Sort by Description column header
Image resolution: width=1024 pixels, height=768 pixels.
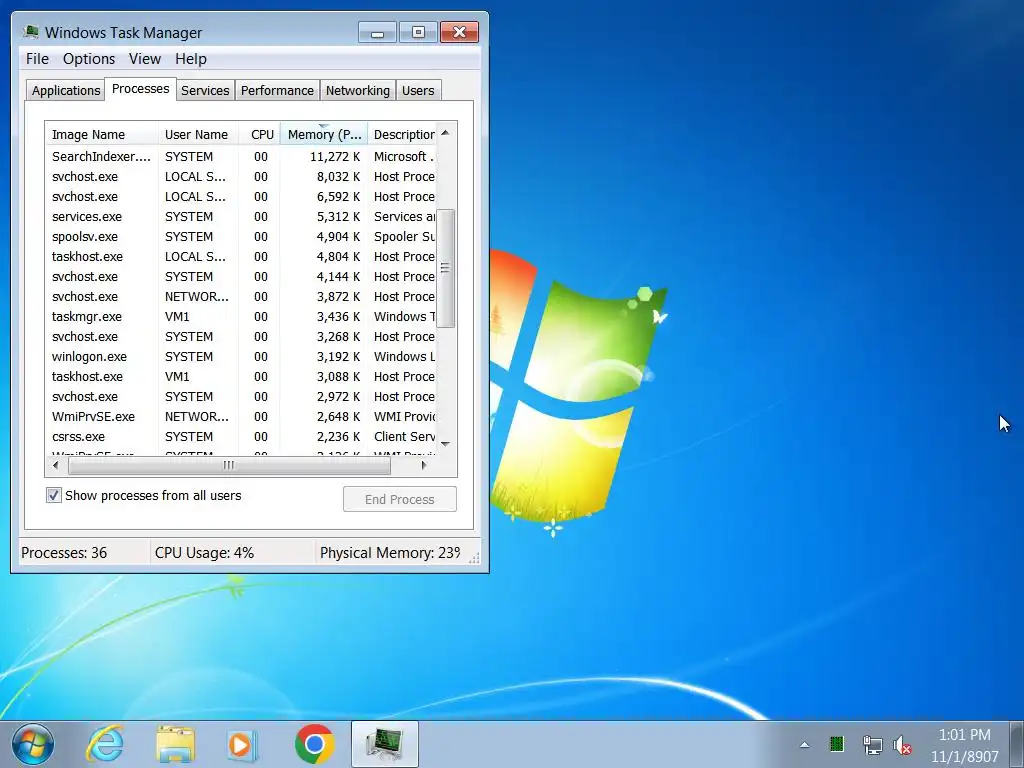coord(402,135)
